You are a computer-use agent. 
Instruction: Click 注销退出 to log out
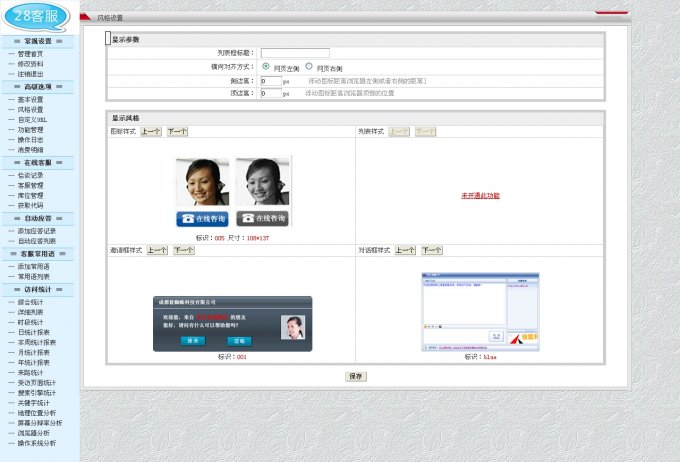(x=30, y=74)
